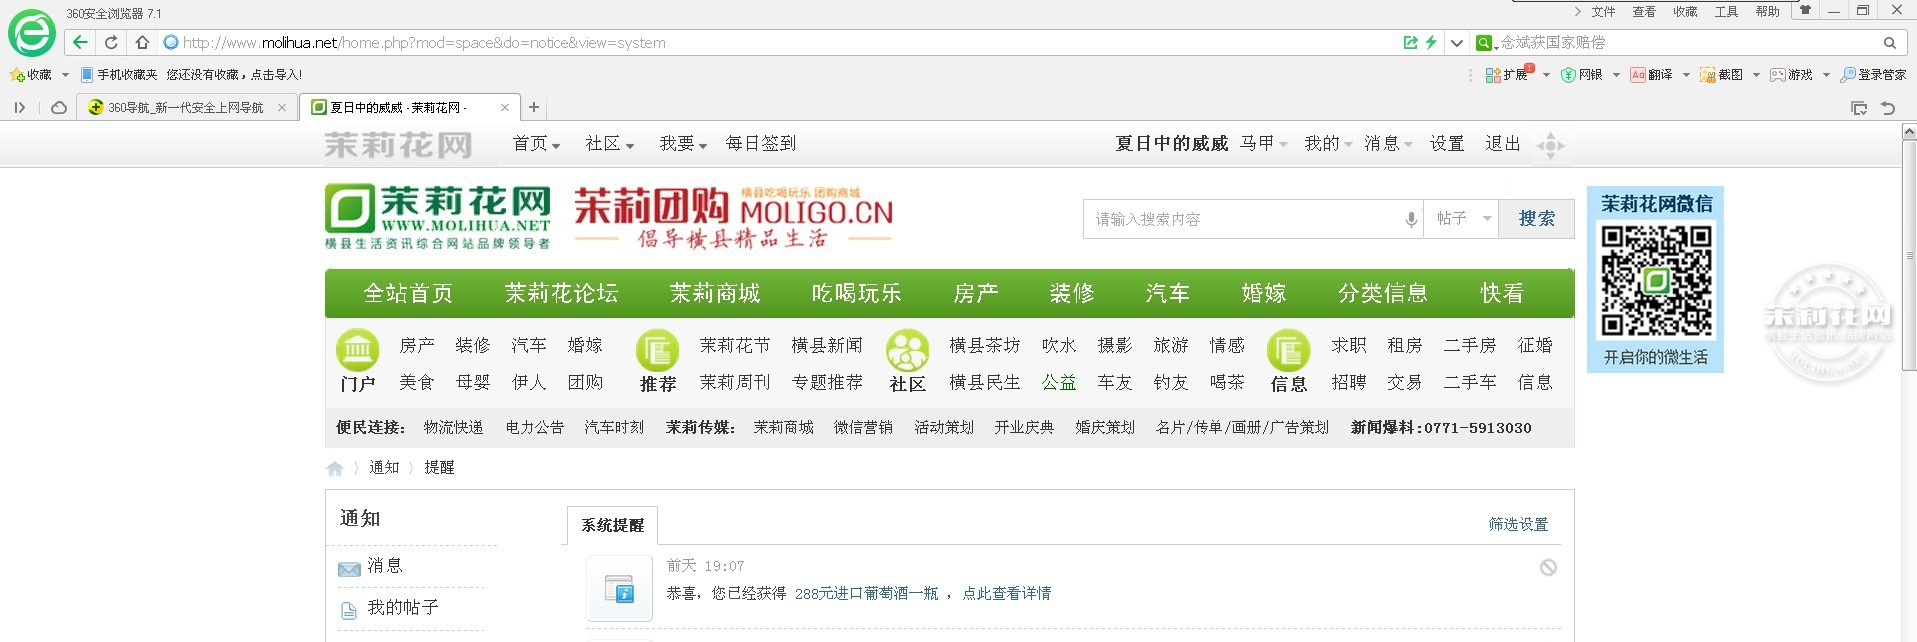Screen dimensions: 1917x642
Task: Click the share icon in address bar
Action: 1410,42
